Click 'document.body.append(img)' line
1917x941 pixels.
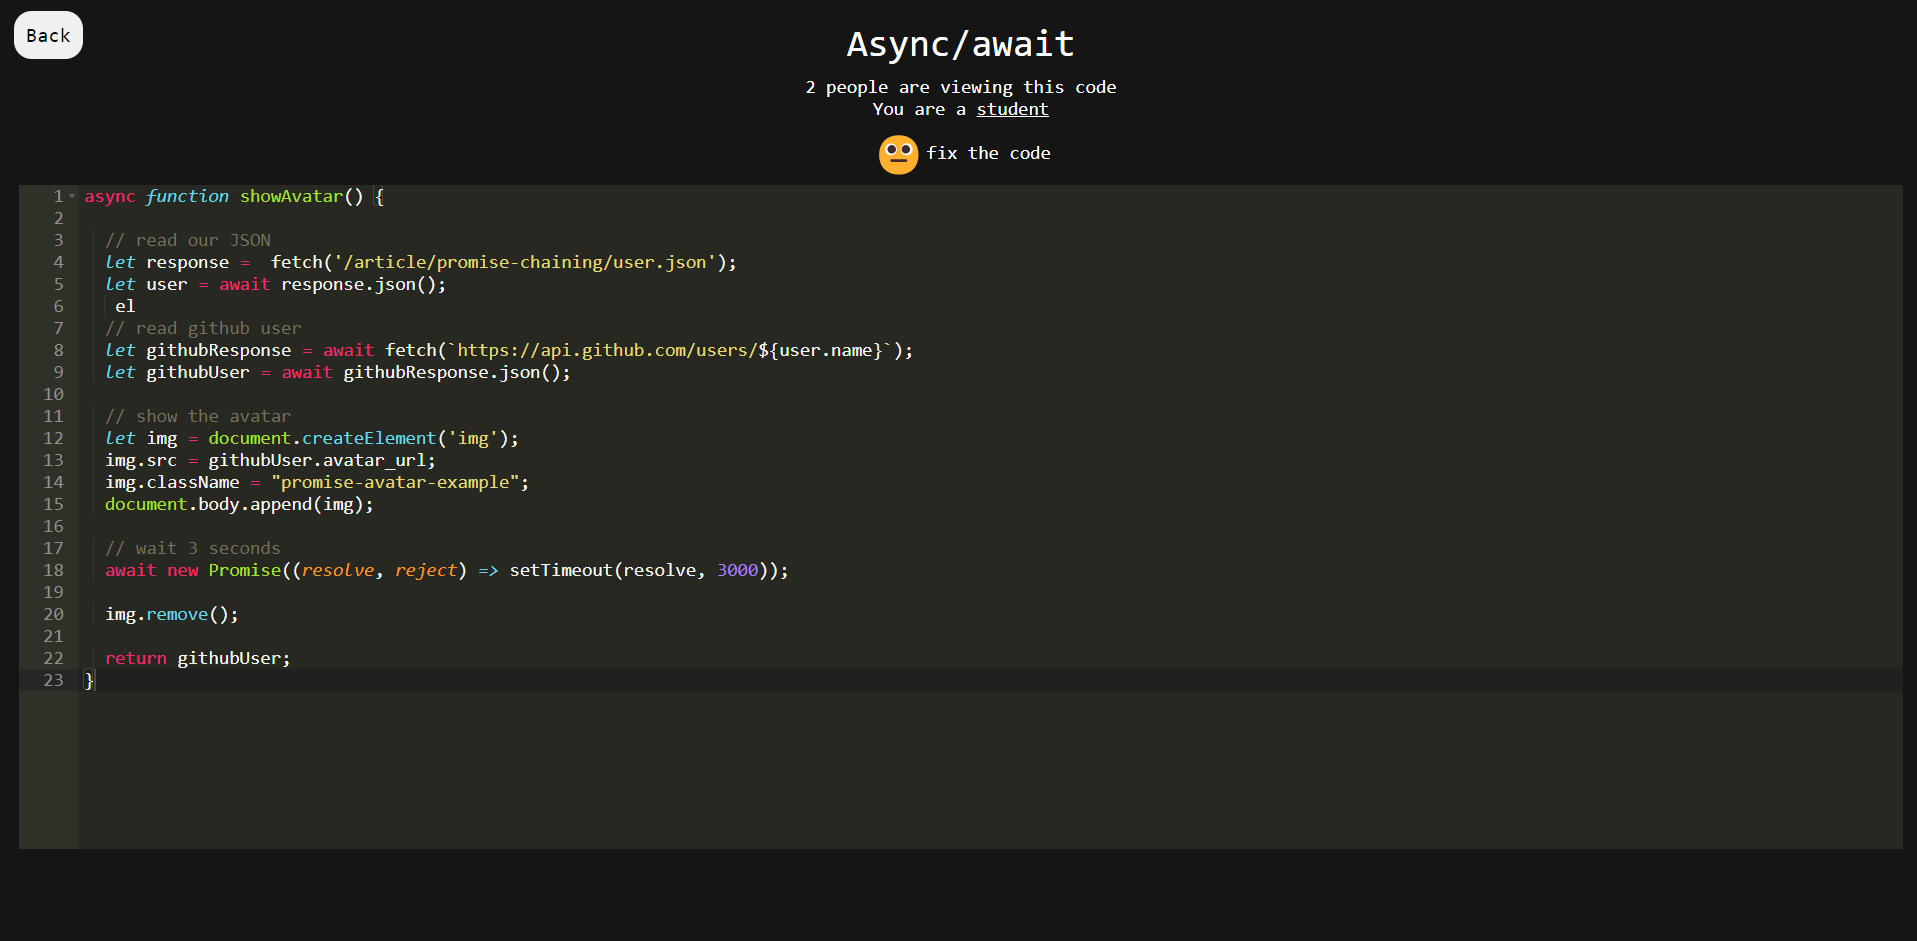239,504
